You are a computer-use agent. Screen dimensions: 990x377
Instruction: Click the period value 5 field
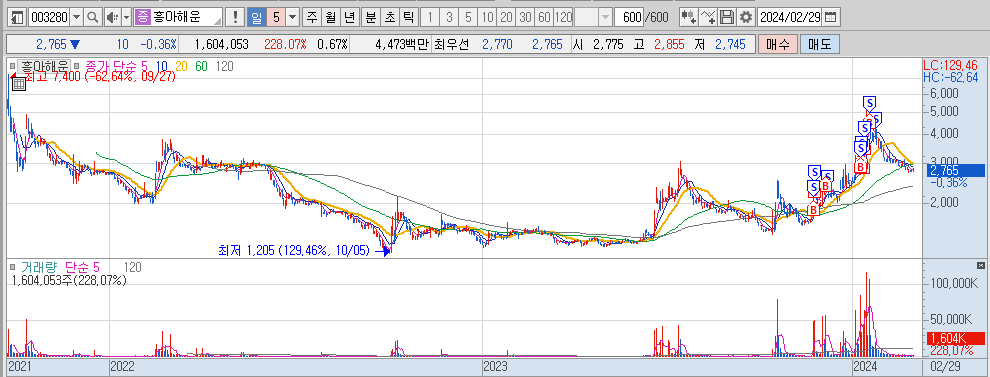(276, 17)
